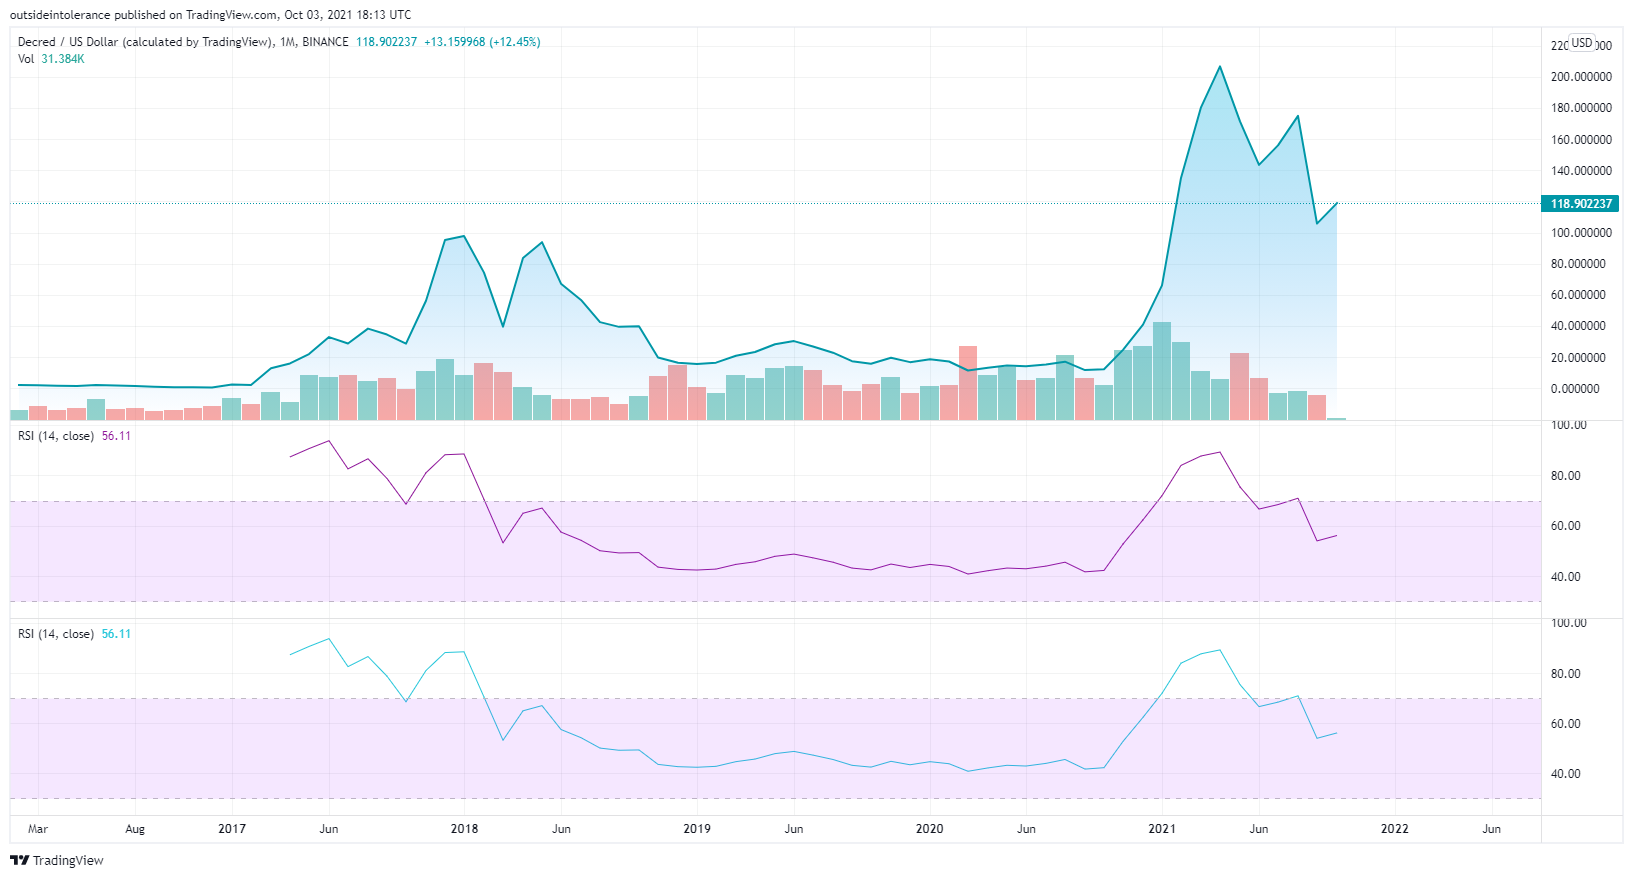The image size is (1633, 878).
Task: Click the 2019 label on time axis
Action: [x=697, y=829]
